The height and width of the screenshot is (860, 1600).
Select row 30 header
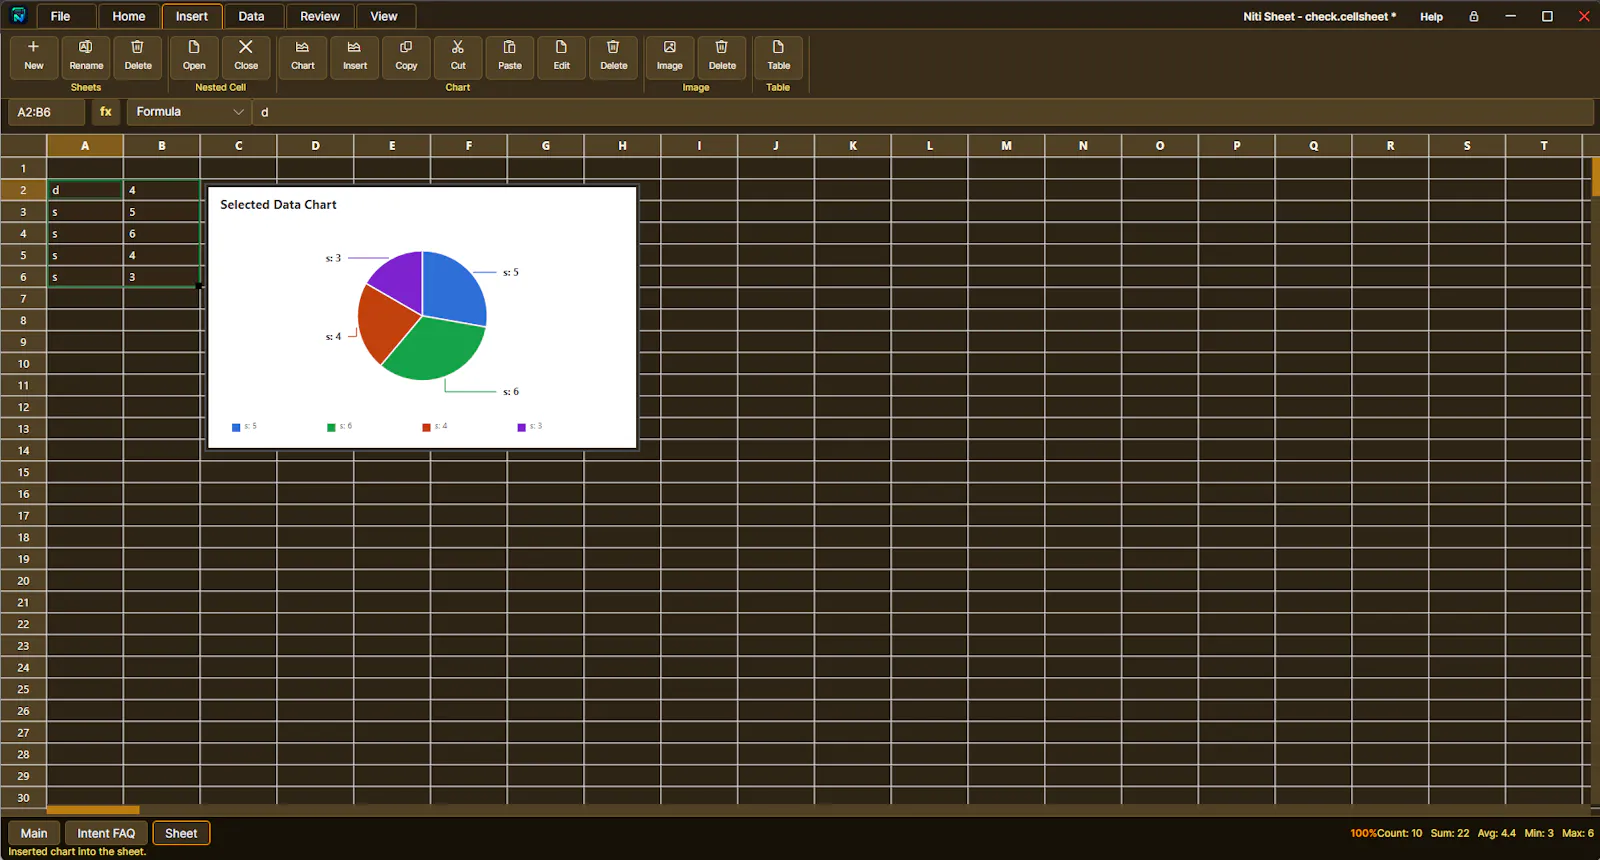click(x=23, y=798)
